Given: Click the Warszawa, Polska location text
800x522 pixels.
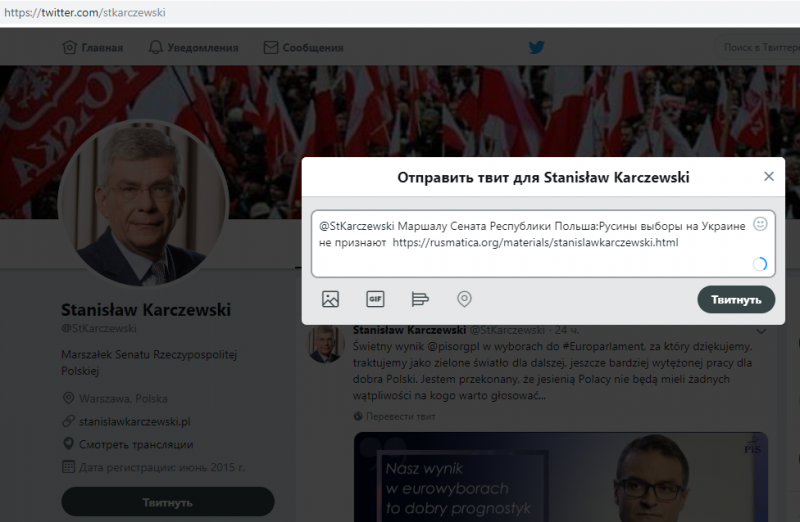Looking at the screenshot, I should pos(123,399).
